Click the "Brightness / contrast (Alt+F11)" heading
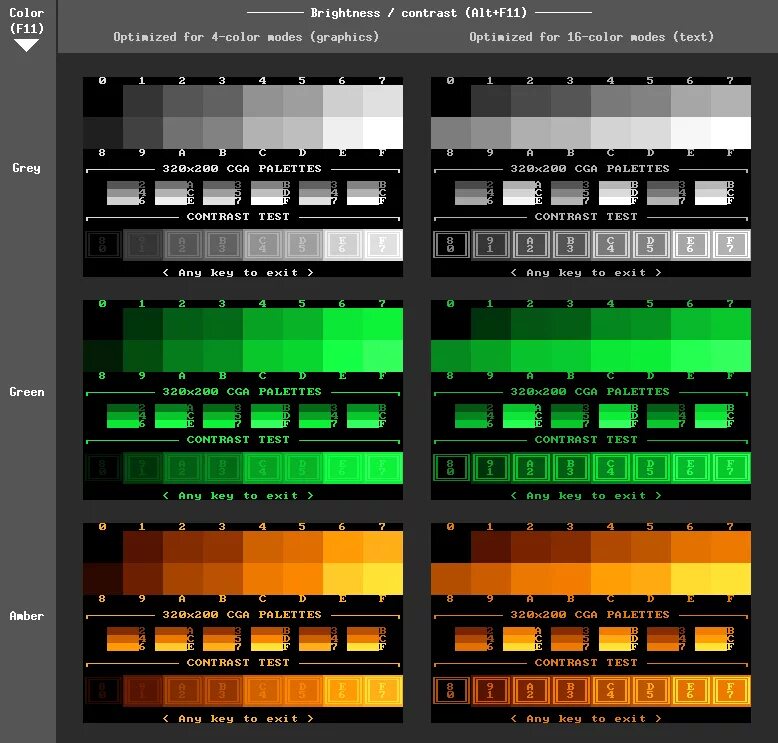Viewport: 778px width, 743px height. 418,13
